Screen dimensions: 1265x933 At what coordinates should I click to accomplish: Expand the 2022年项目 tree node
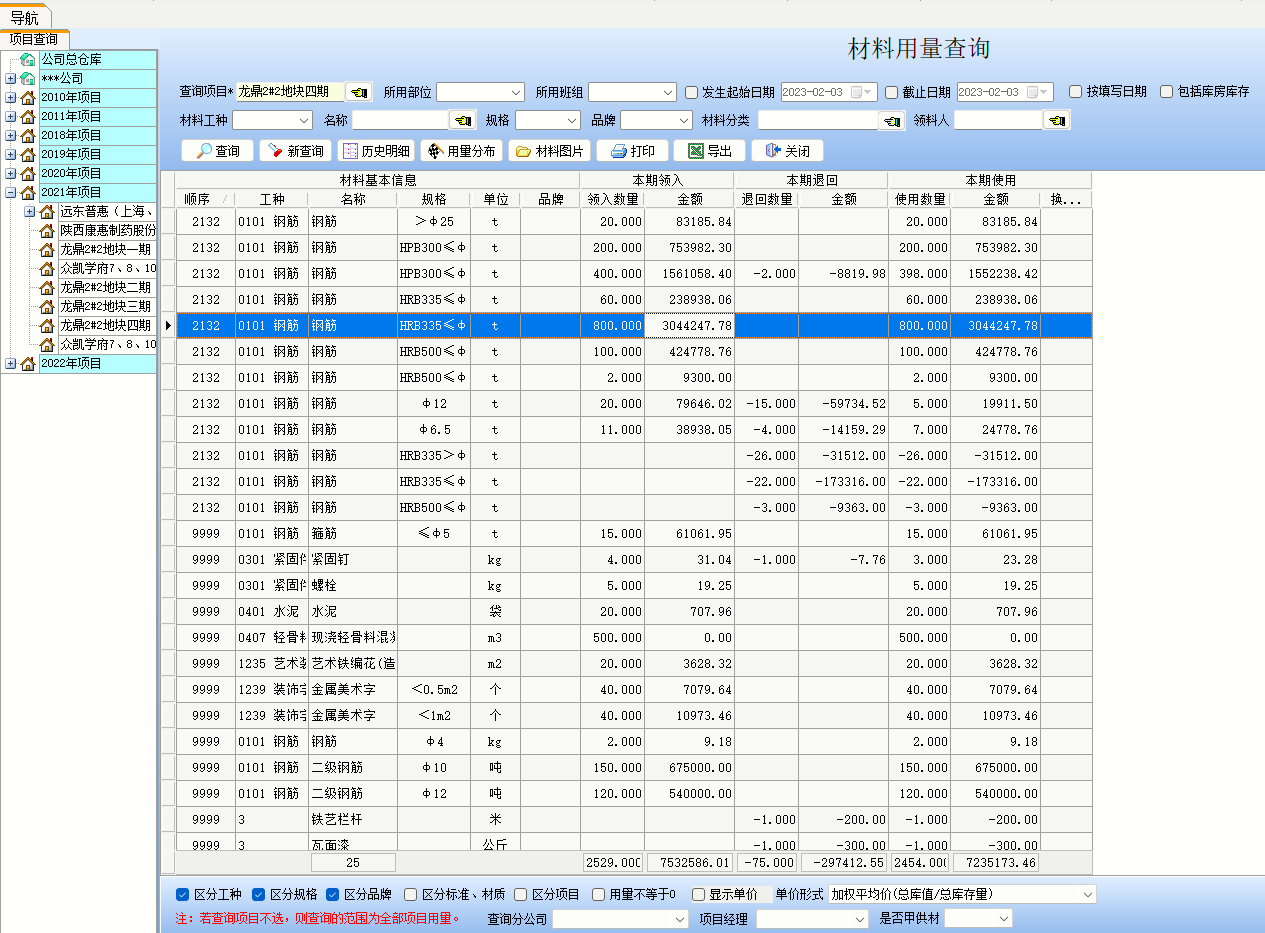click(x=10, y=364)
